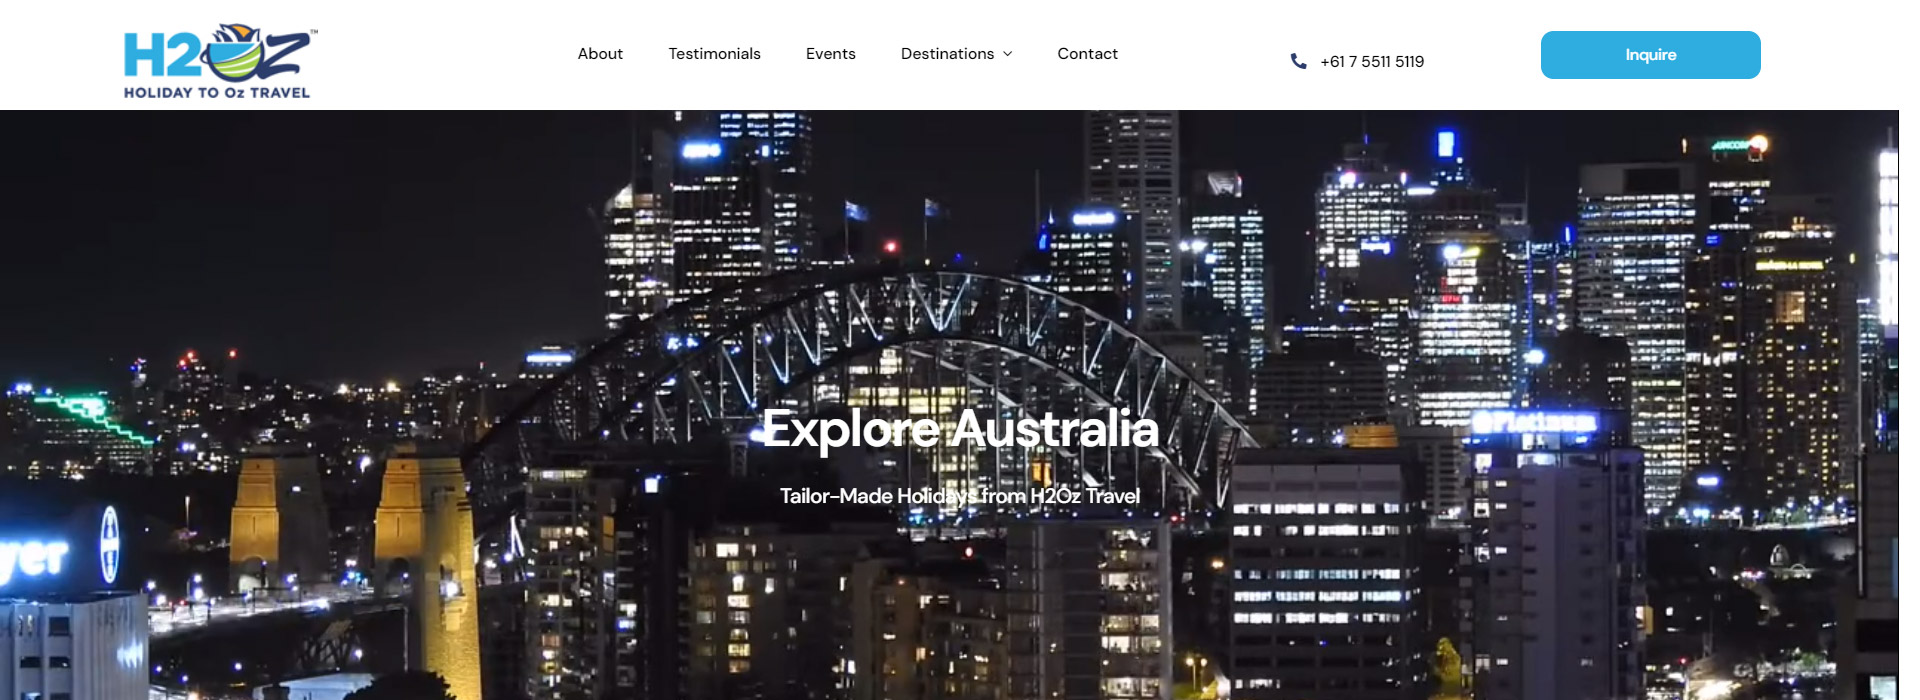
Task: Open the About page
Action: [600, 54]
